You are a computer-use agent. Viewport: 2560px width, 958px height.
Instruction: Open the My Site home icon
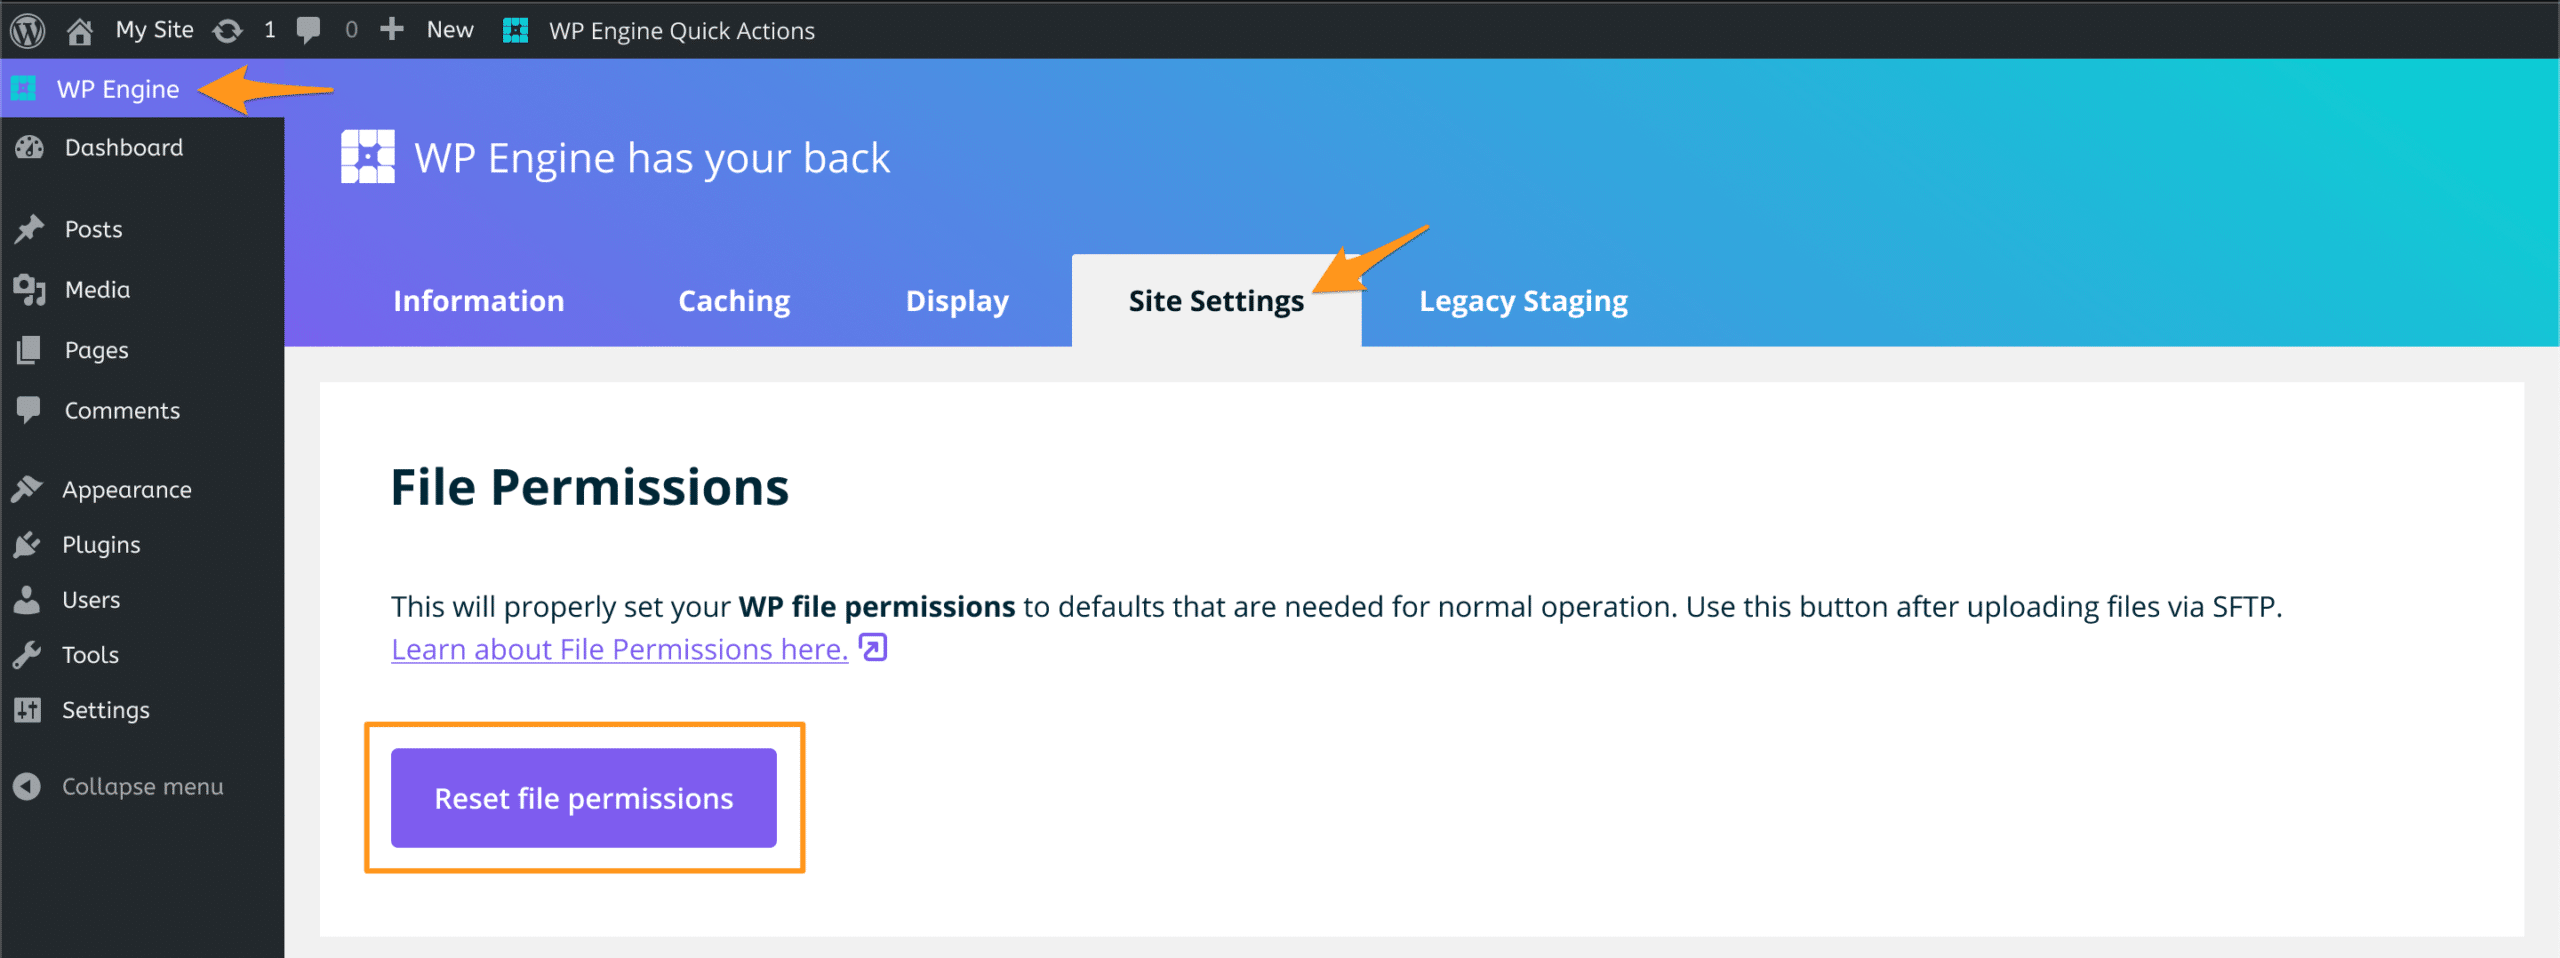[80, 31]
